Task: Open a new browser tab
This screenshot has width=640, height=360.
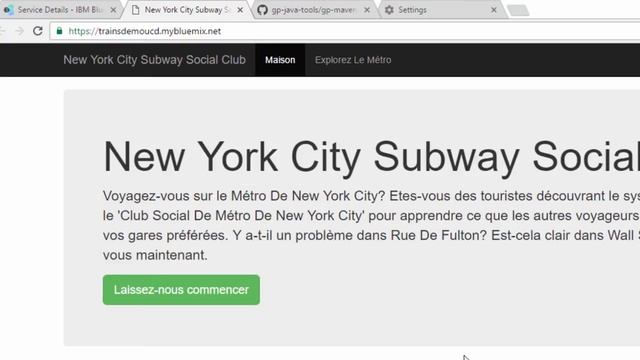Action: point(518,11)
